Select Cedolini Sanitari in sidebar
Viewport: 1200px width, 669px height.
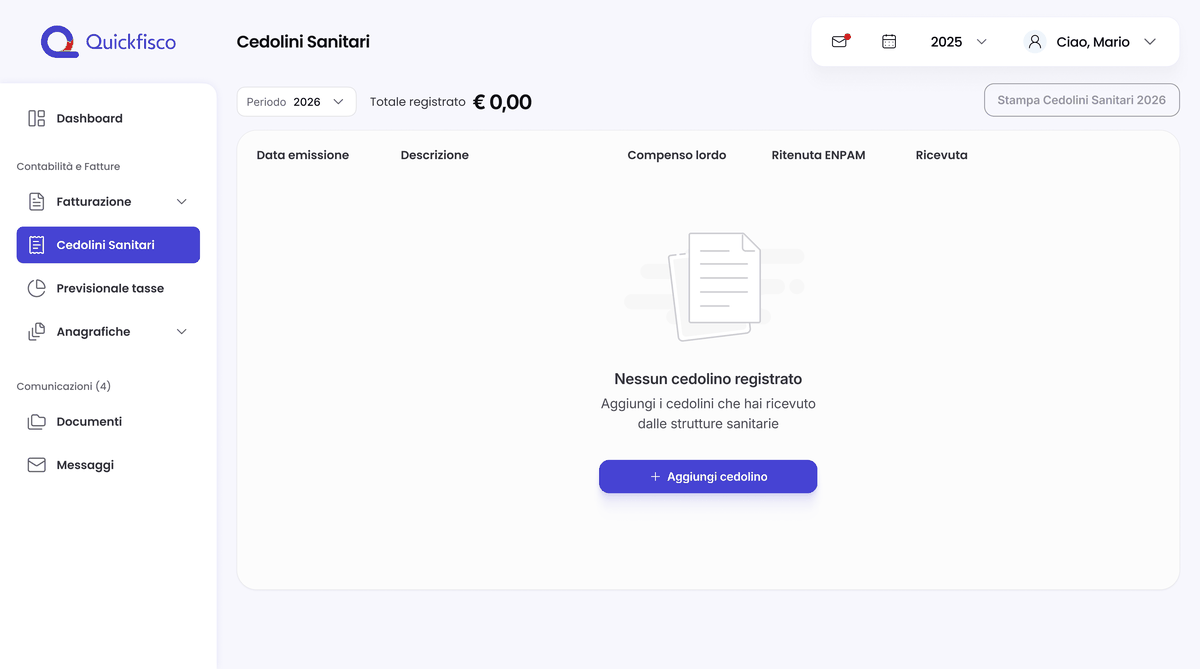pyautogui.click(x=108, y=245)
